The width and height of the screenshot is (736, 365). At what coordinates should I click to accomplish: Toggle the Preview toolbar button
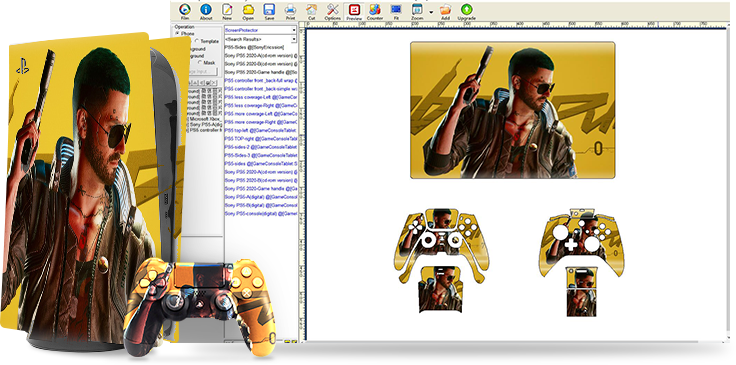tap(354, 11)
